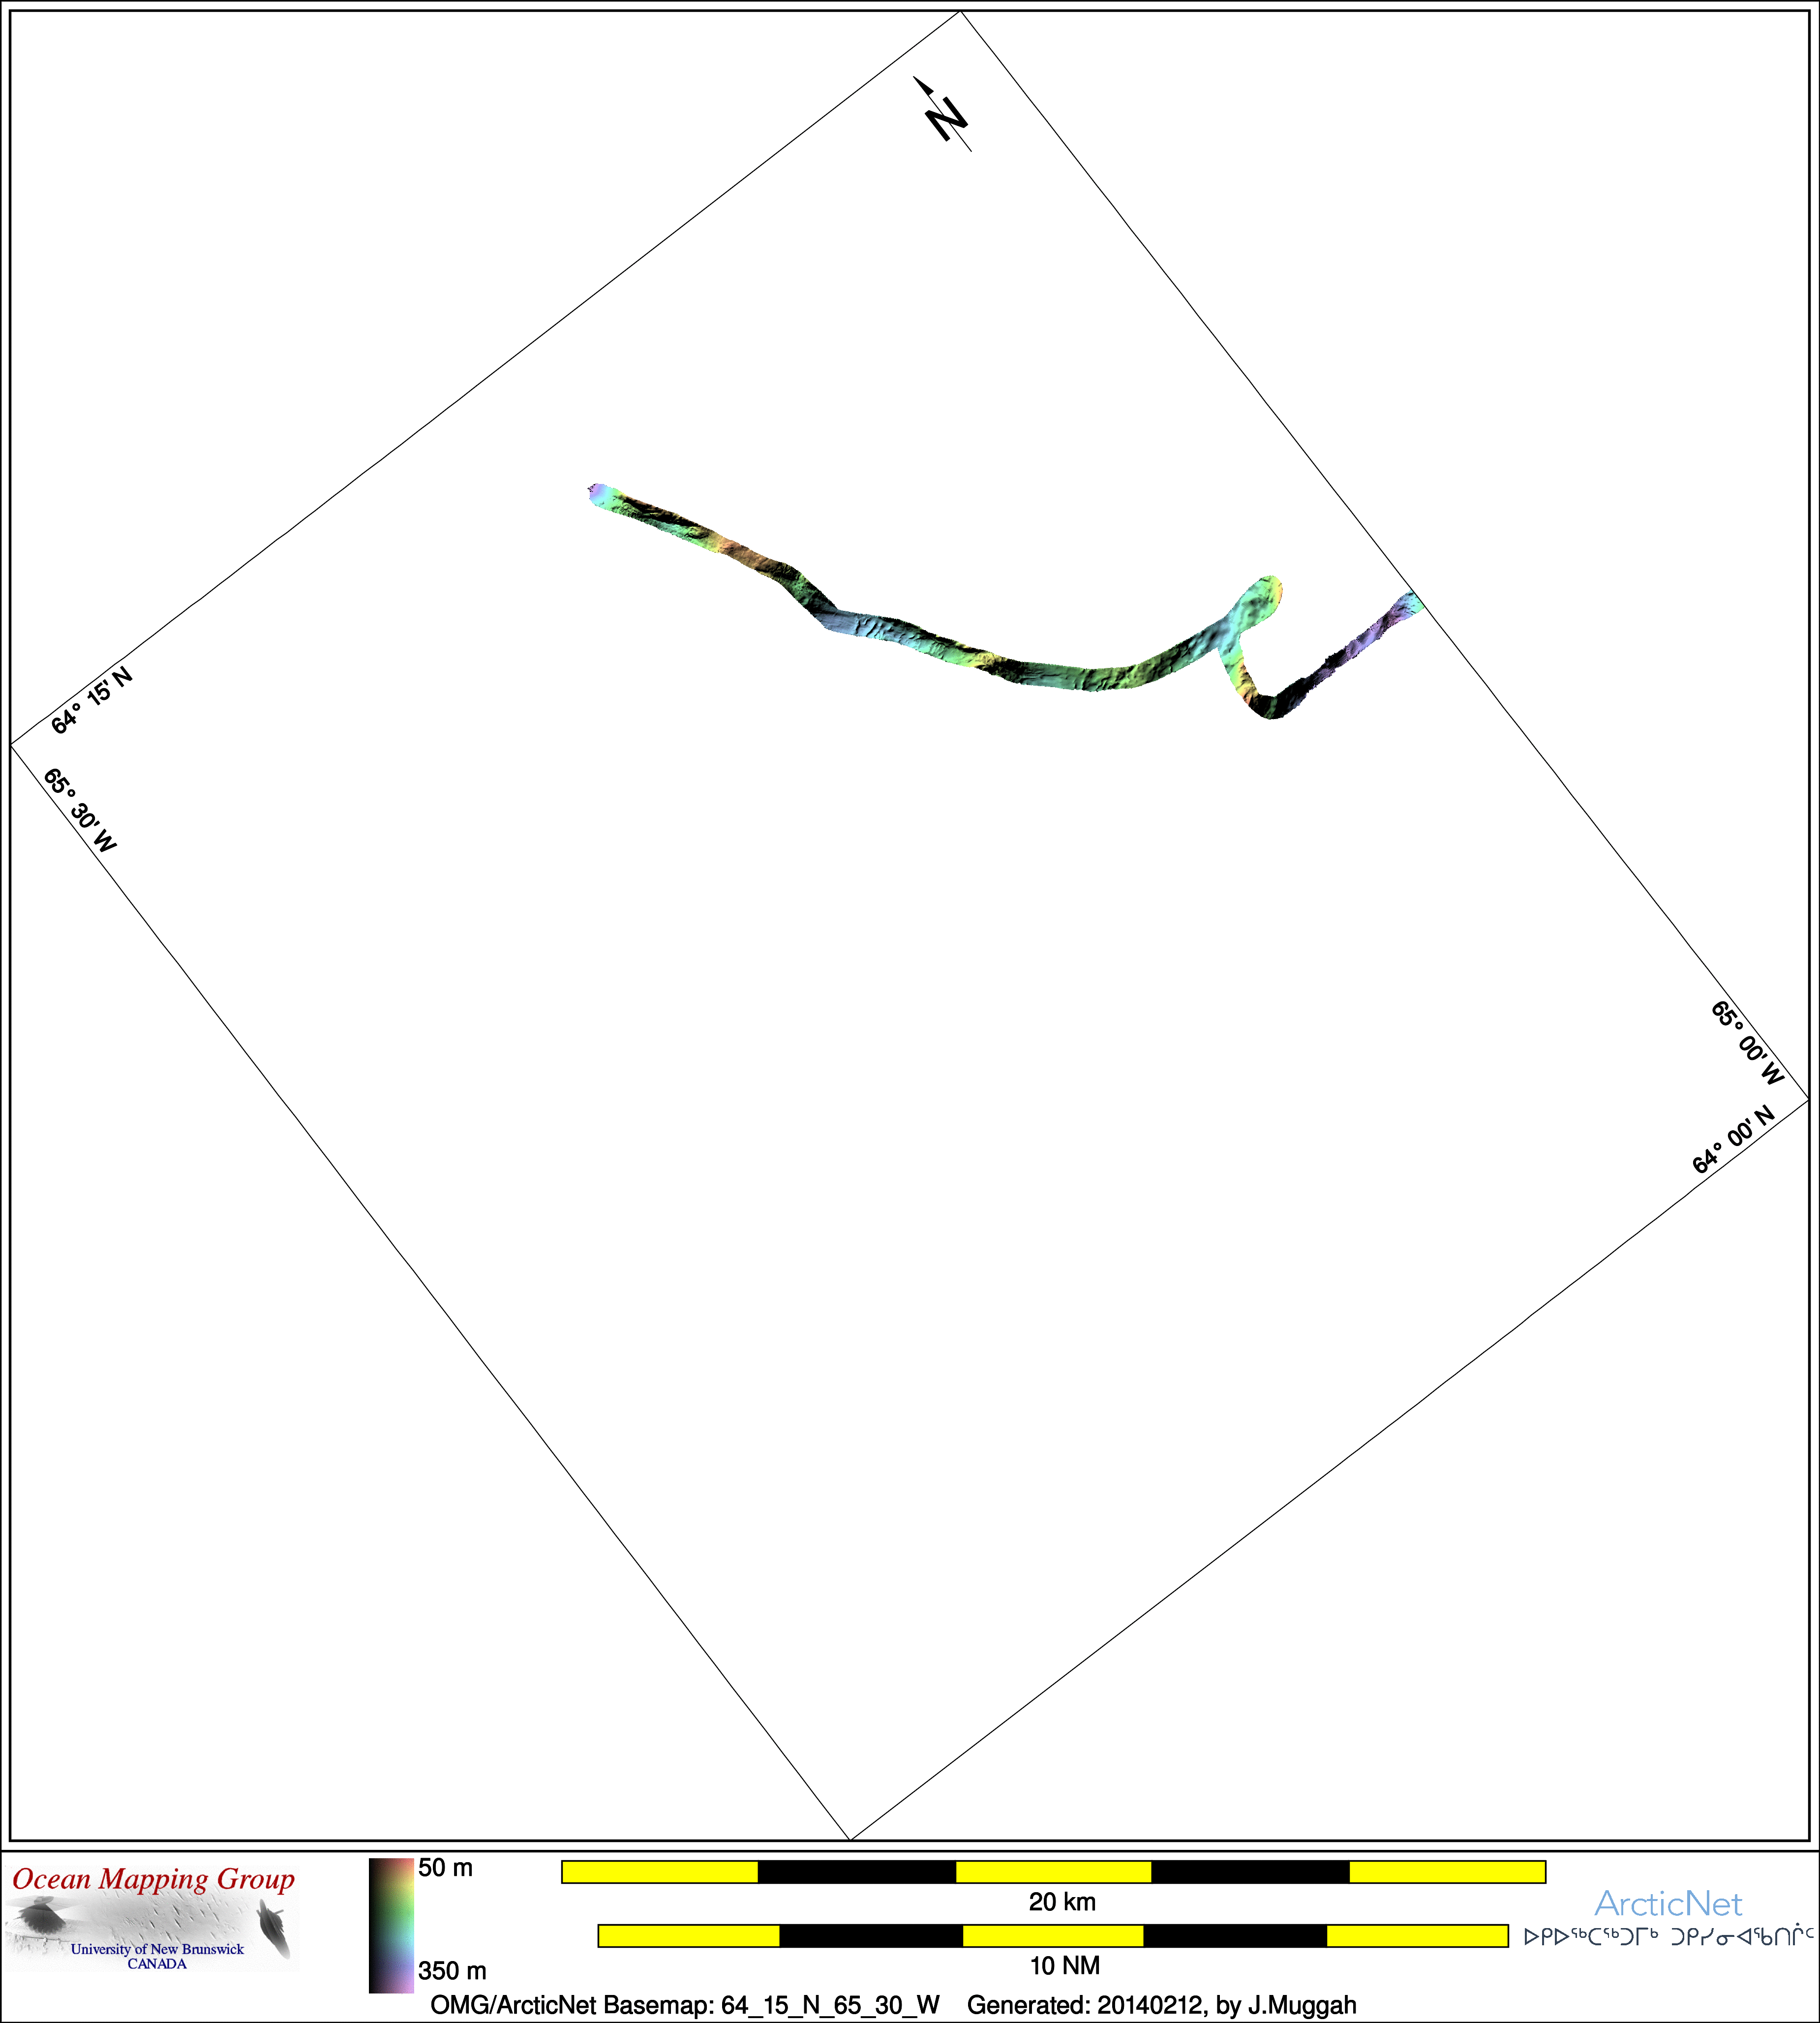The height and width of the screenshot is (2023, 1820).
Task: Click the depth color scale bar
Action: pyautogui.click(x=391, y=1925)
